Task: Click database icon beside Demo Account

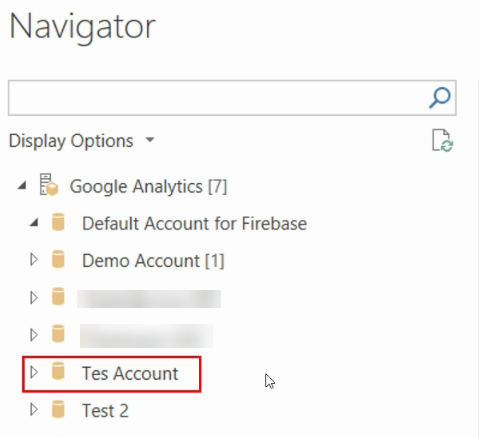Action: [x=58, y=259]
